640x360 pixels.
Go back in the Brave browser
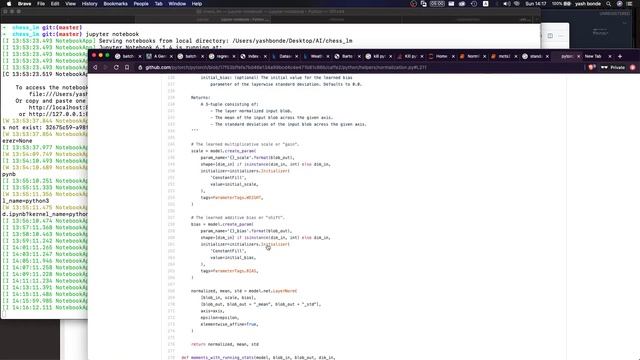click(x=95, y=67)
